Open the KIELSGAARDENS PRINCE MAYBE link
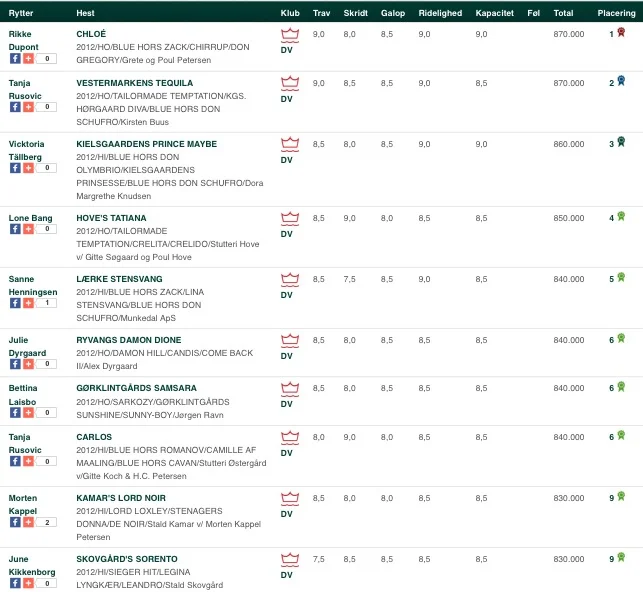The height and width of the screenshot is (592, 643). (146, 144)
